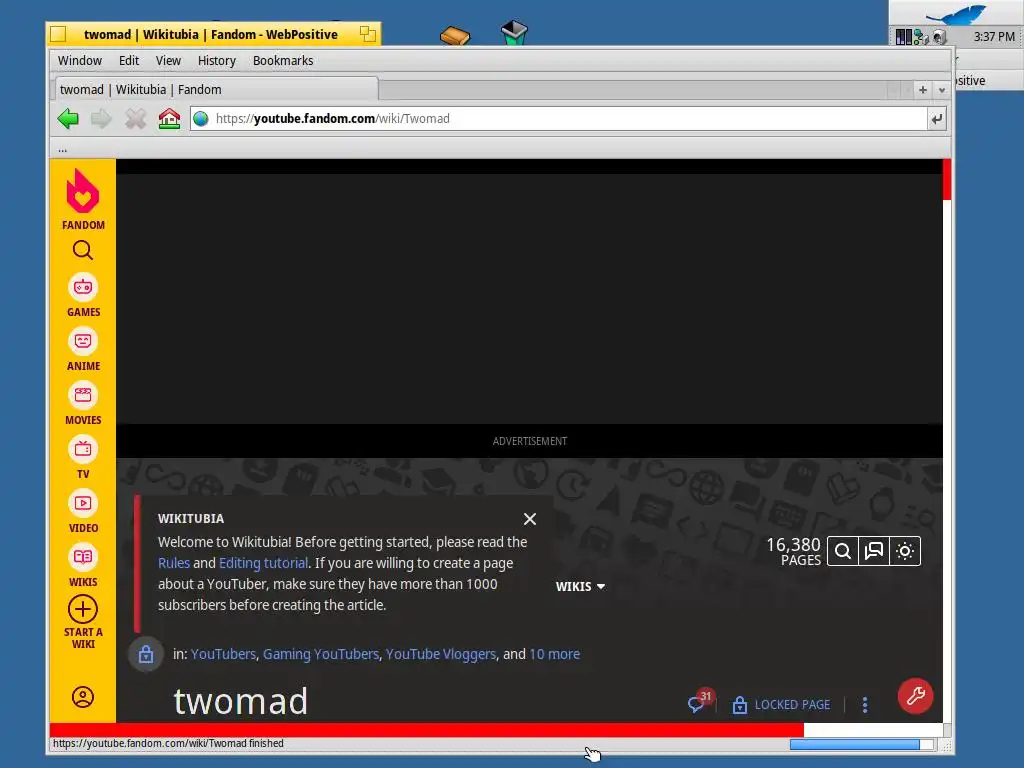Open the Editing tutorial link

[263, 563]
